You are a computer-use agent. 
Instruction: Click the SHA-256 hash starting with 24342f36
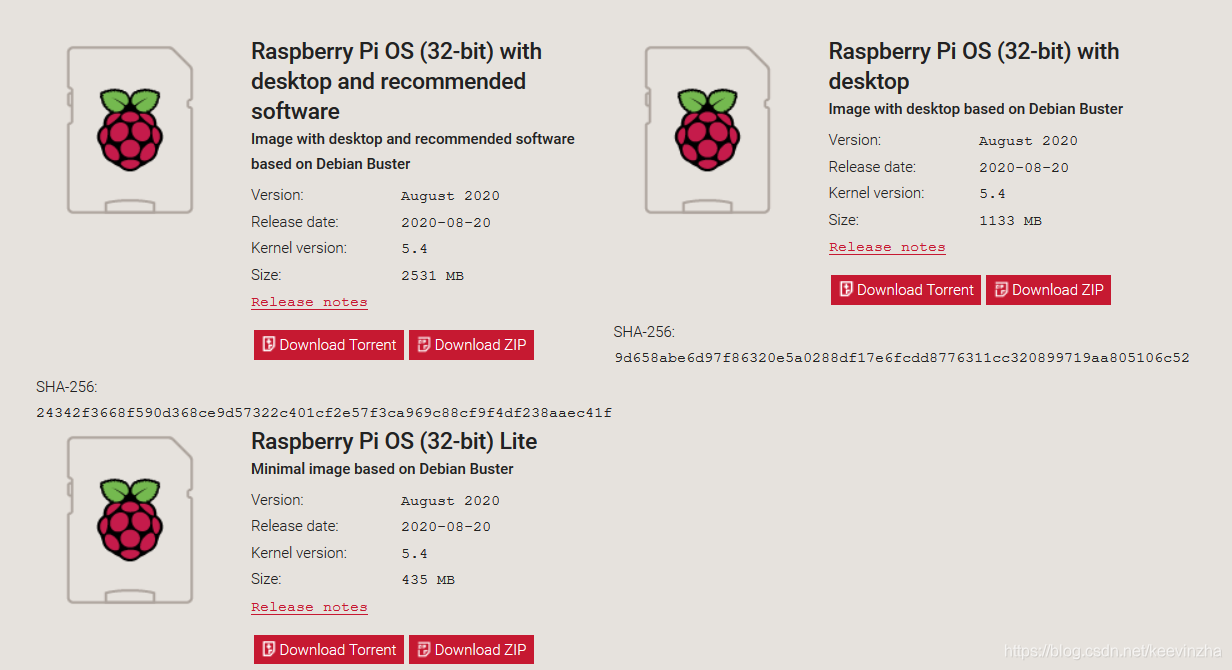pyautogui.click(x=323, y=413)
